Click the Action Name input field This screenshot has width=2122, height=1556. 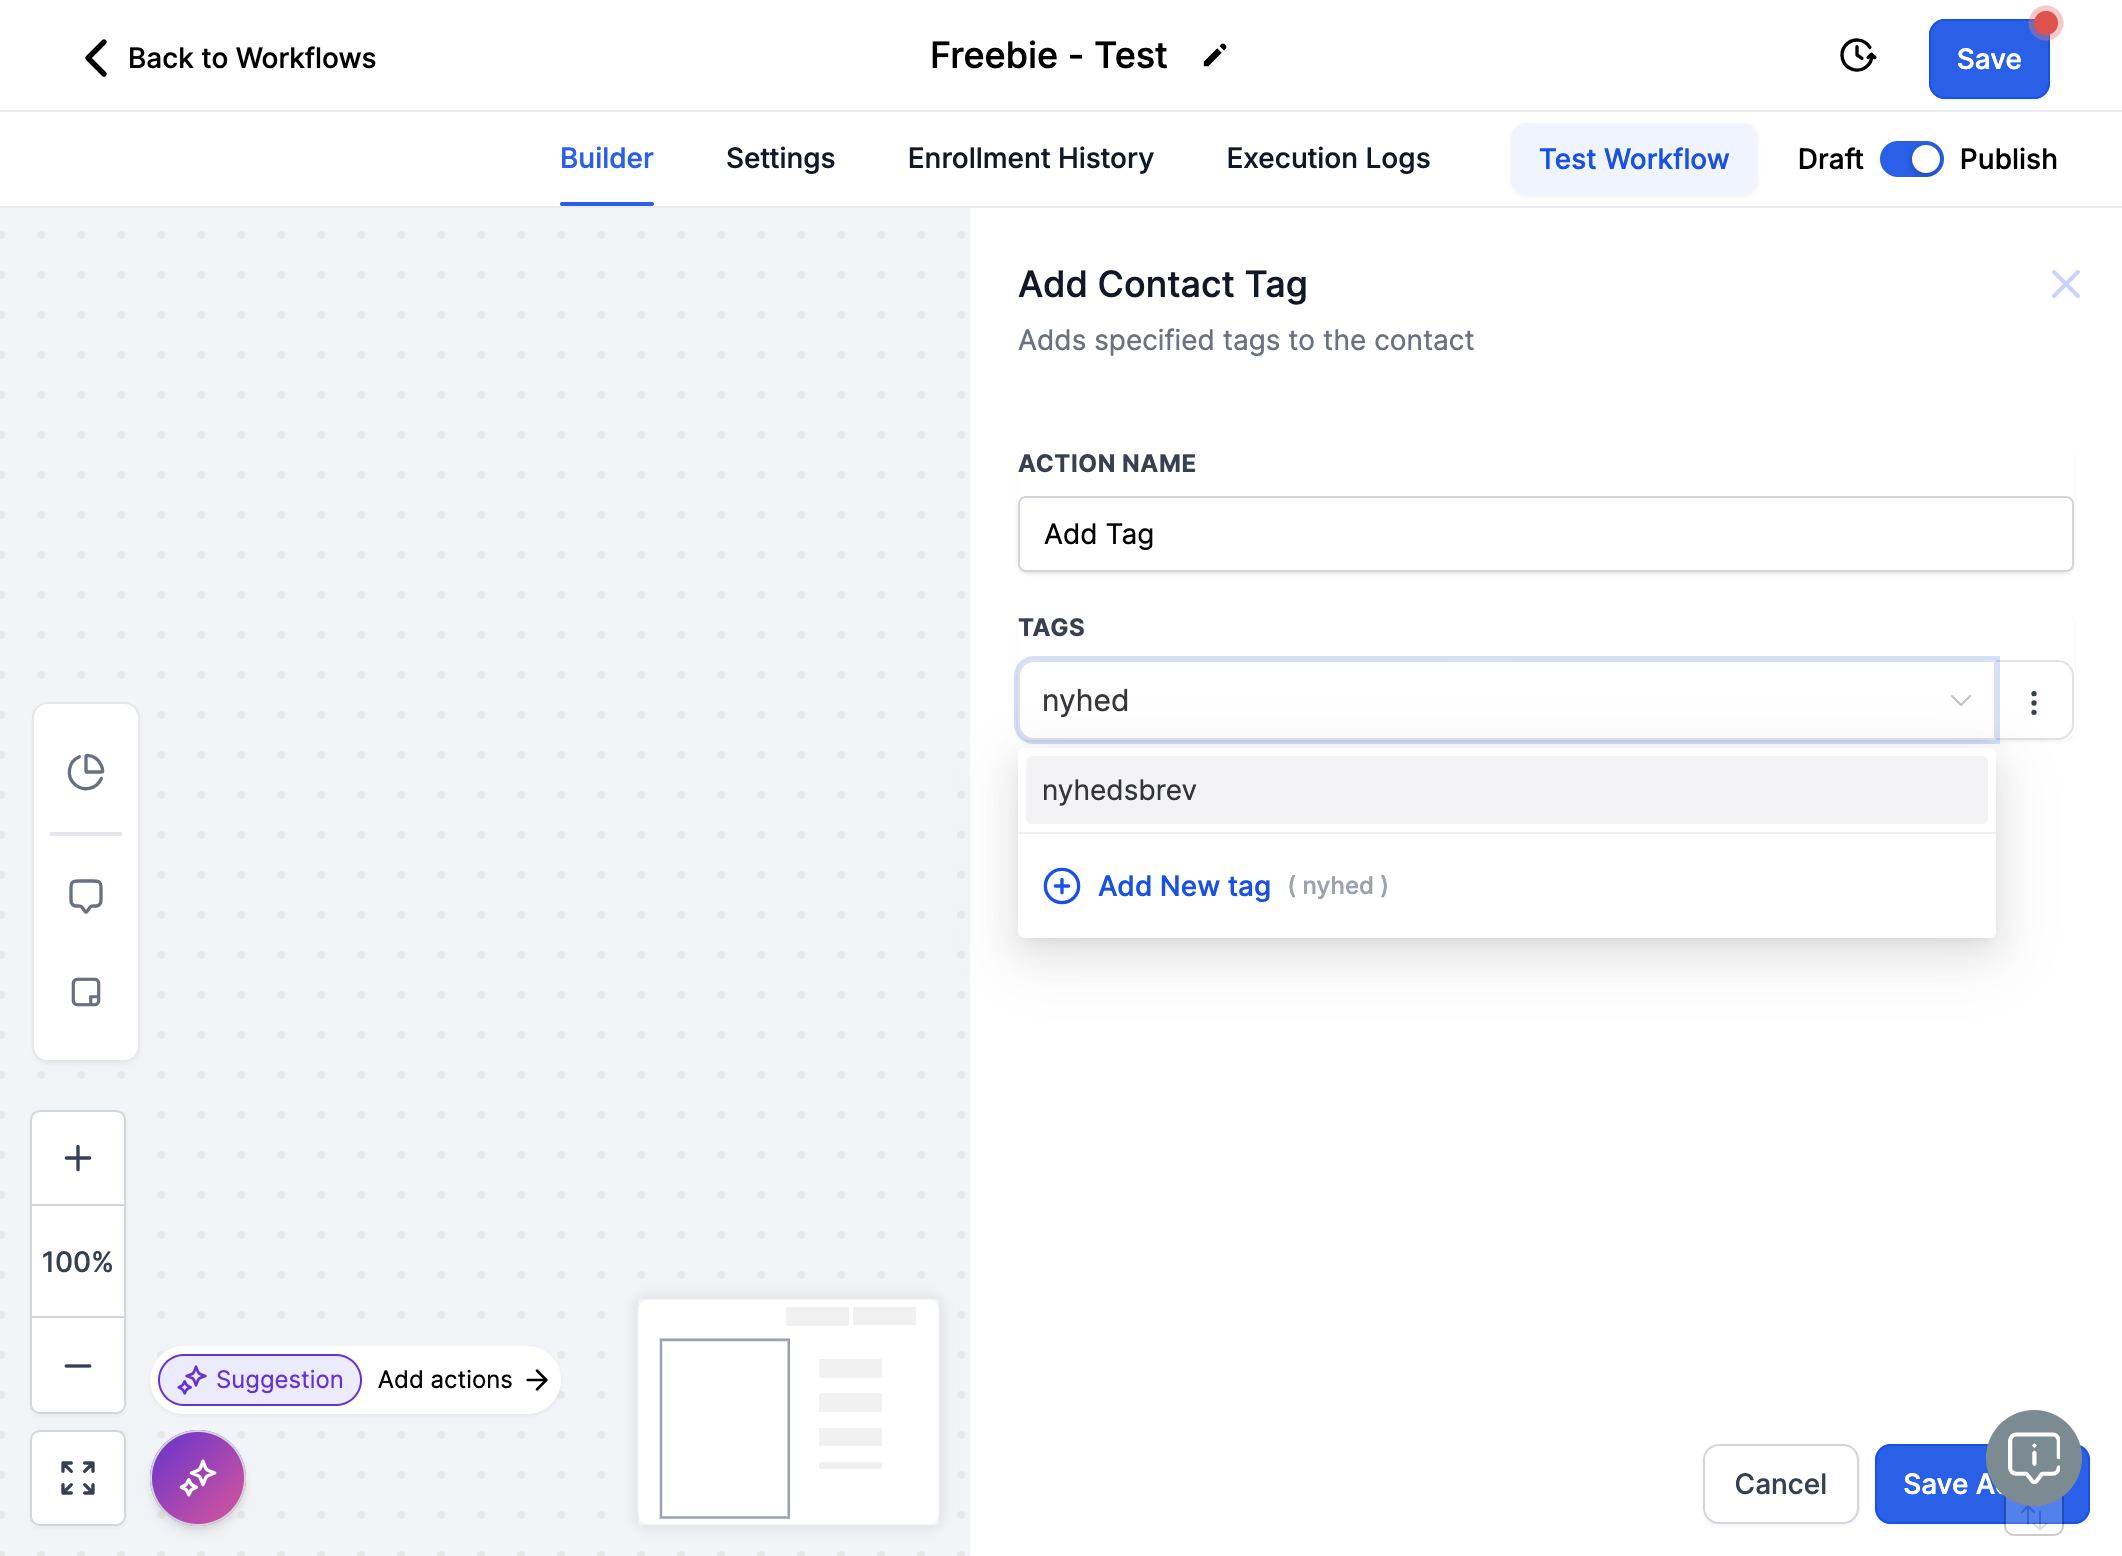tap(1546, 534)
